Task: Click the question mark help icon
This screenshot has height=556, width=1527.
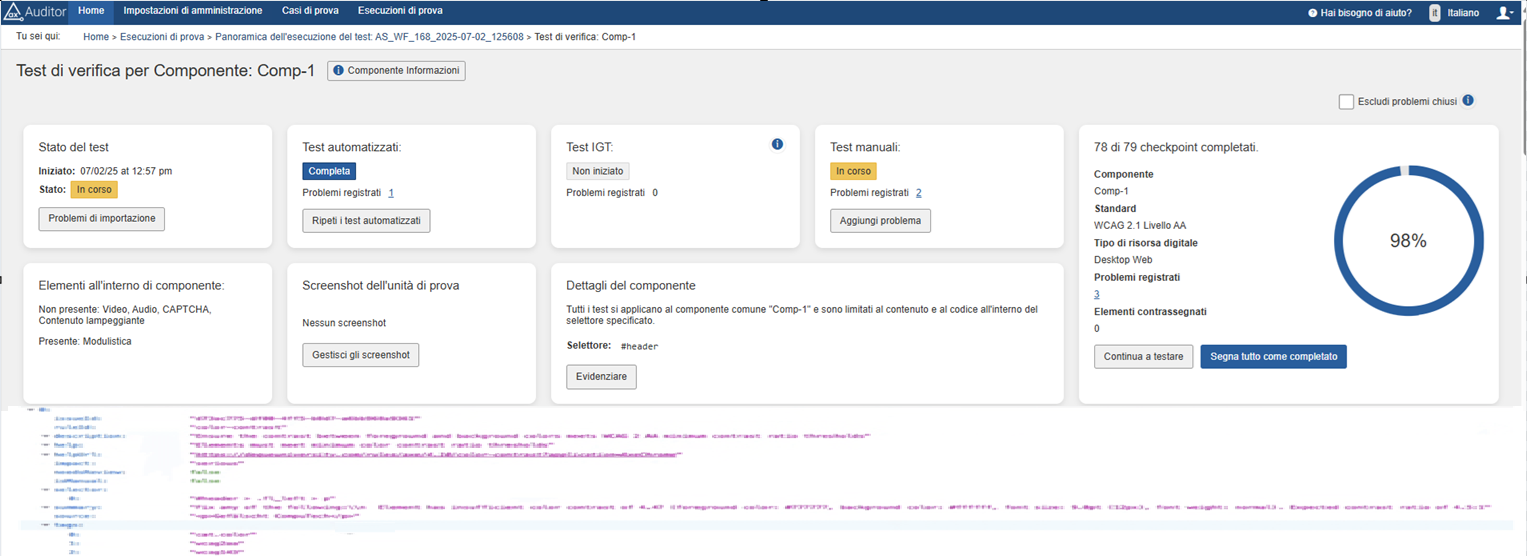Action: 1313,13
